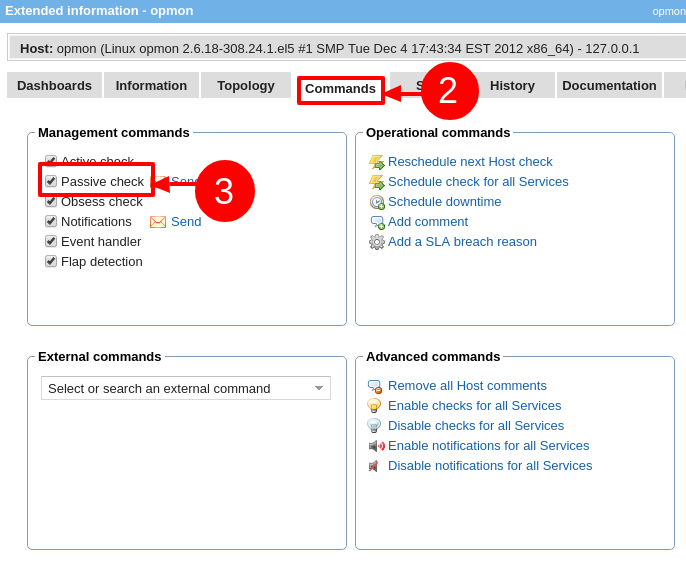Open the Dashboards tab
Screen dimensions: 686x561
coord(54,85)
